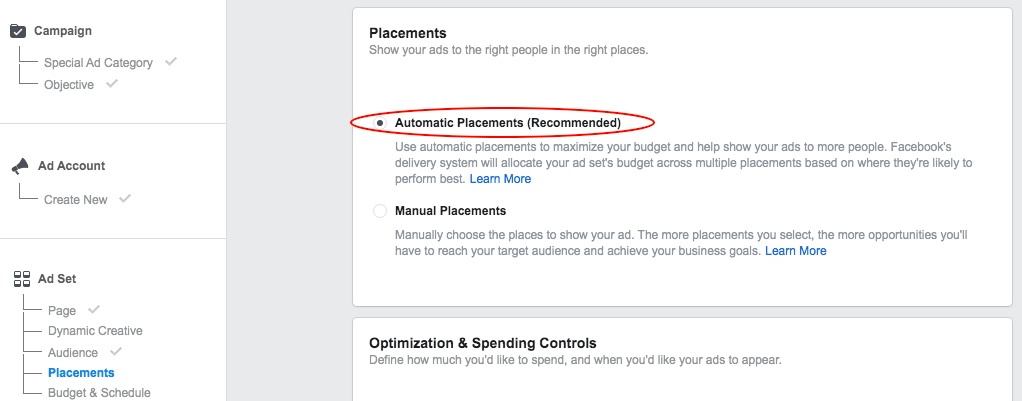This screenshot has width=1022, height=401.
Task: Navigate to the Objective step
Action: pos(69,85)
